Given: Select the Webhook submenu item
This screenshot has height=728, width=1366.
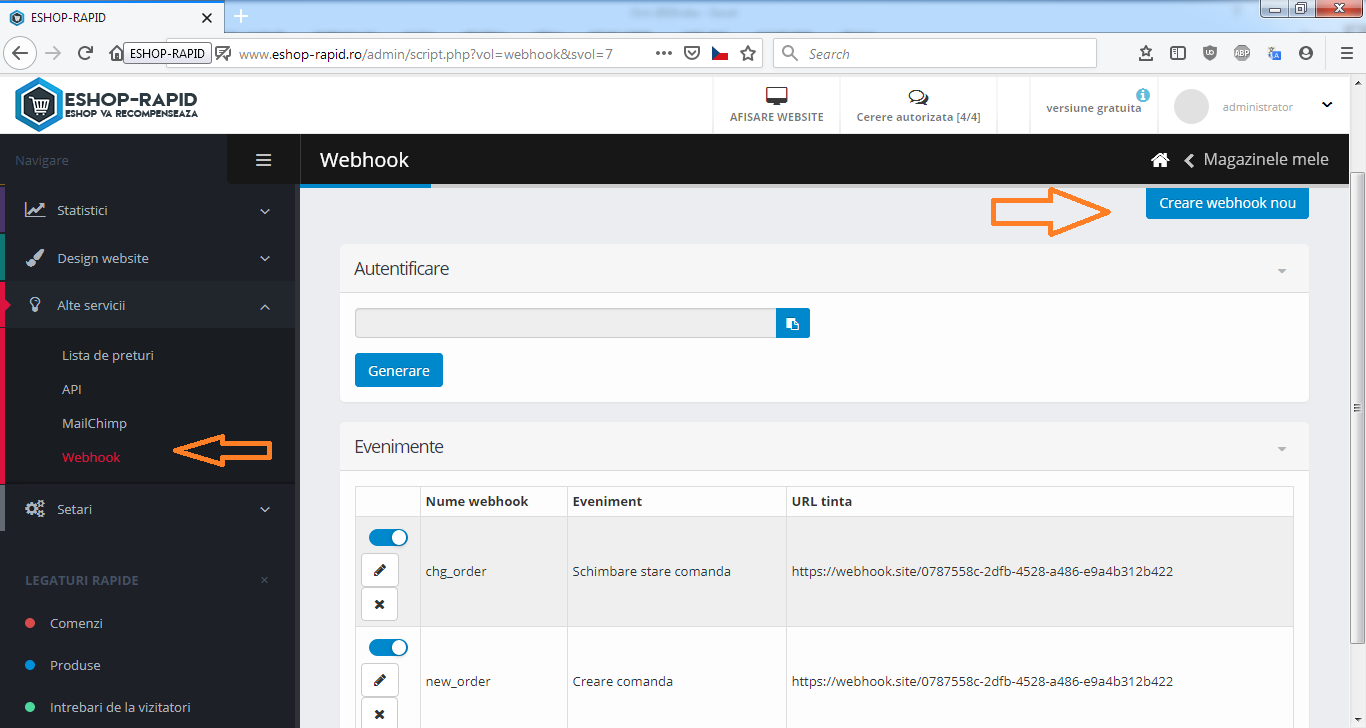Looking at the screenshot, I should [x=91, y=457].
